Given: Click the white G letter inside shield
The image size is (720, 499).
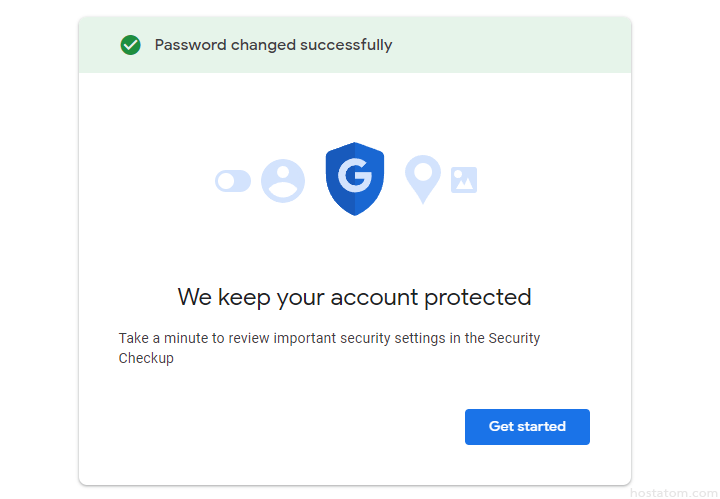Looking at the screenshot, I should click(354, 176).
